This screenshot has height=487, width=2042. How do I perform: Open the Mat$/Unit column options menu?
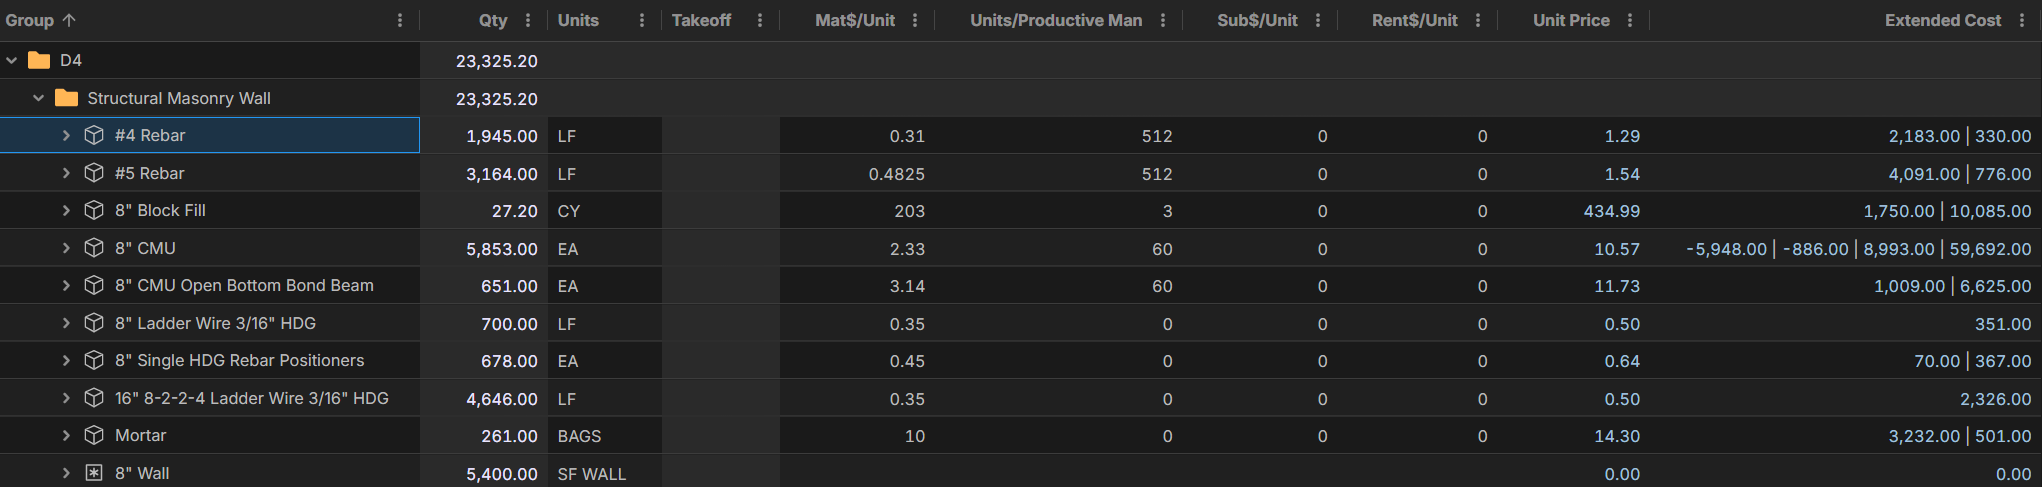pyautogui.click(x=915, y=20)
